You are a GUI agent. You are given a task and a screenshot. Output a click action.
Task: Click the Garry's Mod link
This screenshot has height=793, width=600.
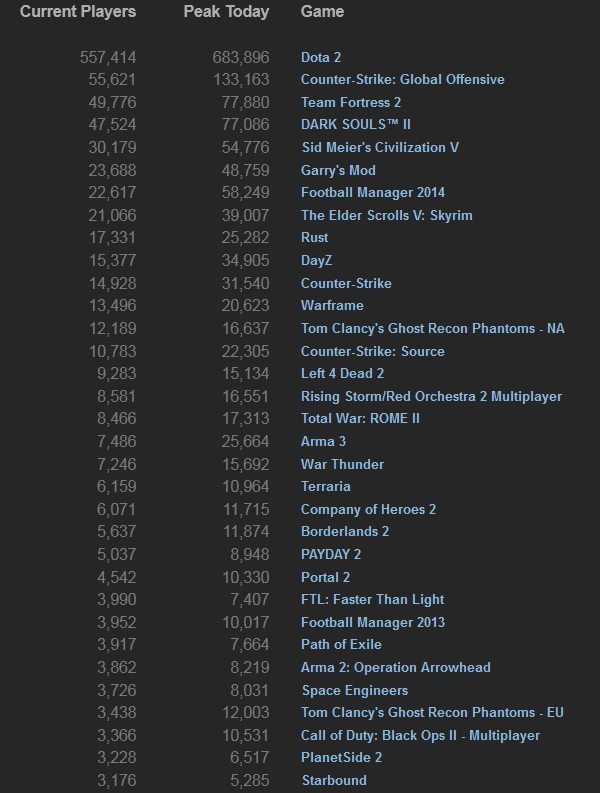point(338,170)
